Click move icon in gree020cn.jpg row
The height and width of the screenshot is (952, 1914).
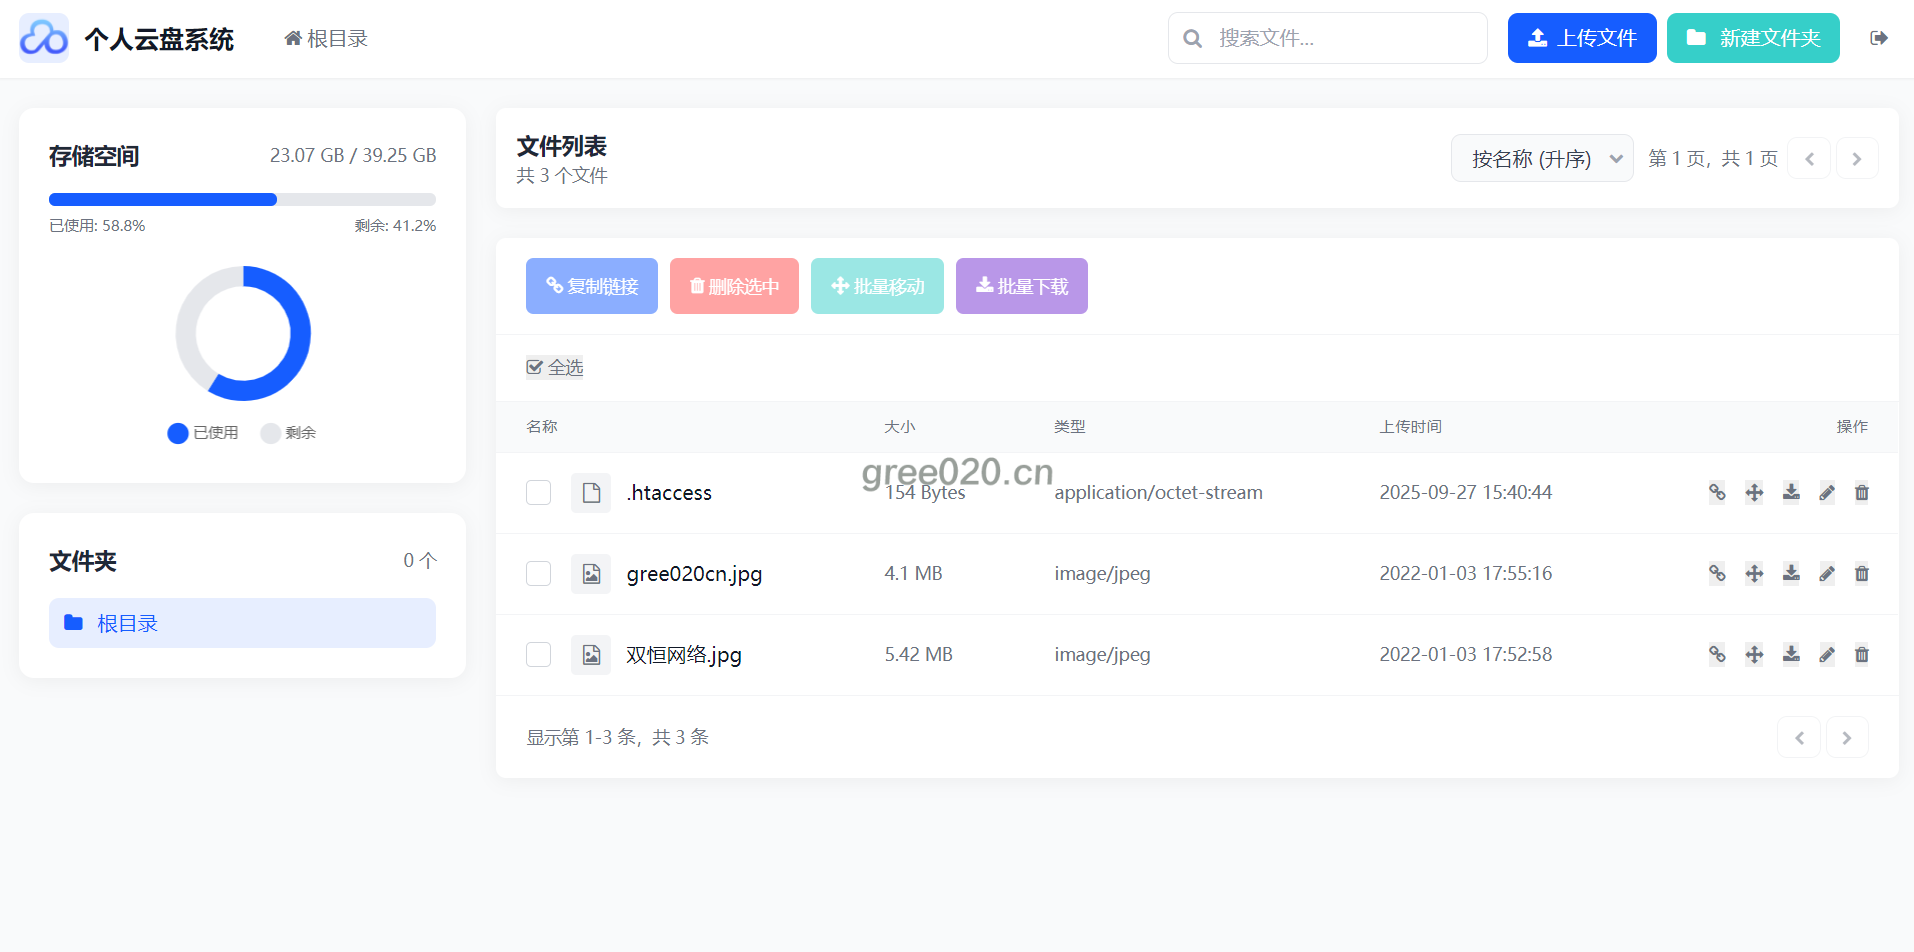pyautogui.click(x=1754, y=573)
